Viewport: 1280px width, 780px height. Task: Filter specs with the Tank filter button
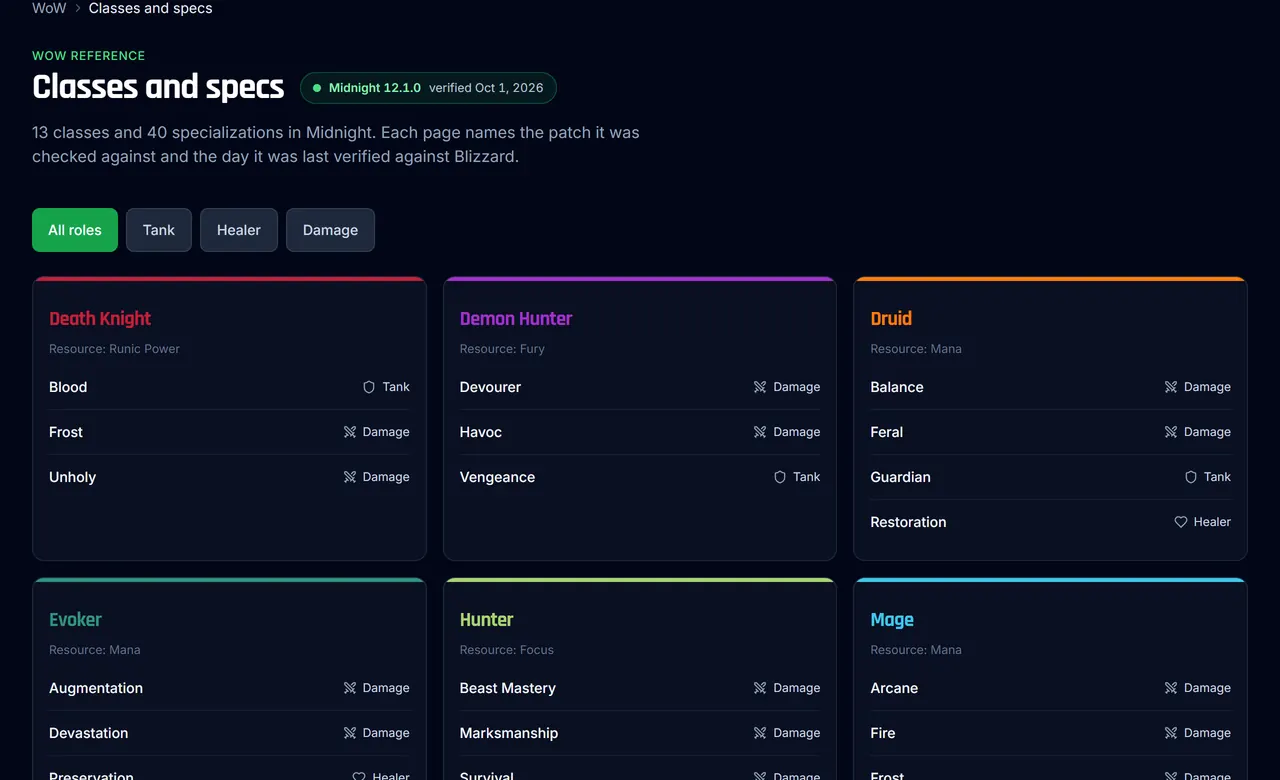(x=159, y=230)
